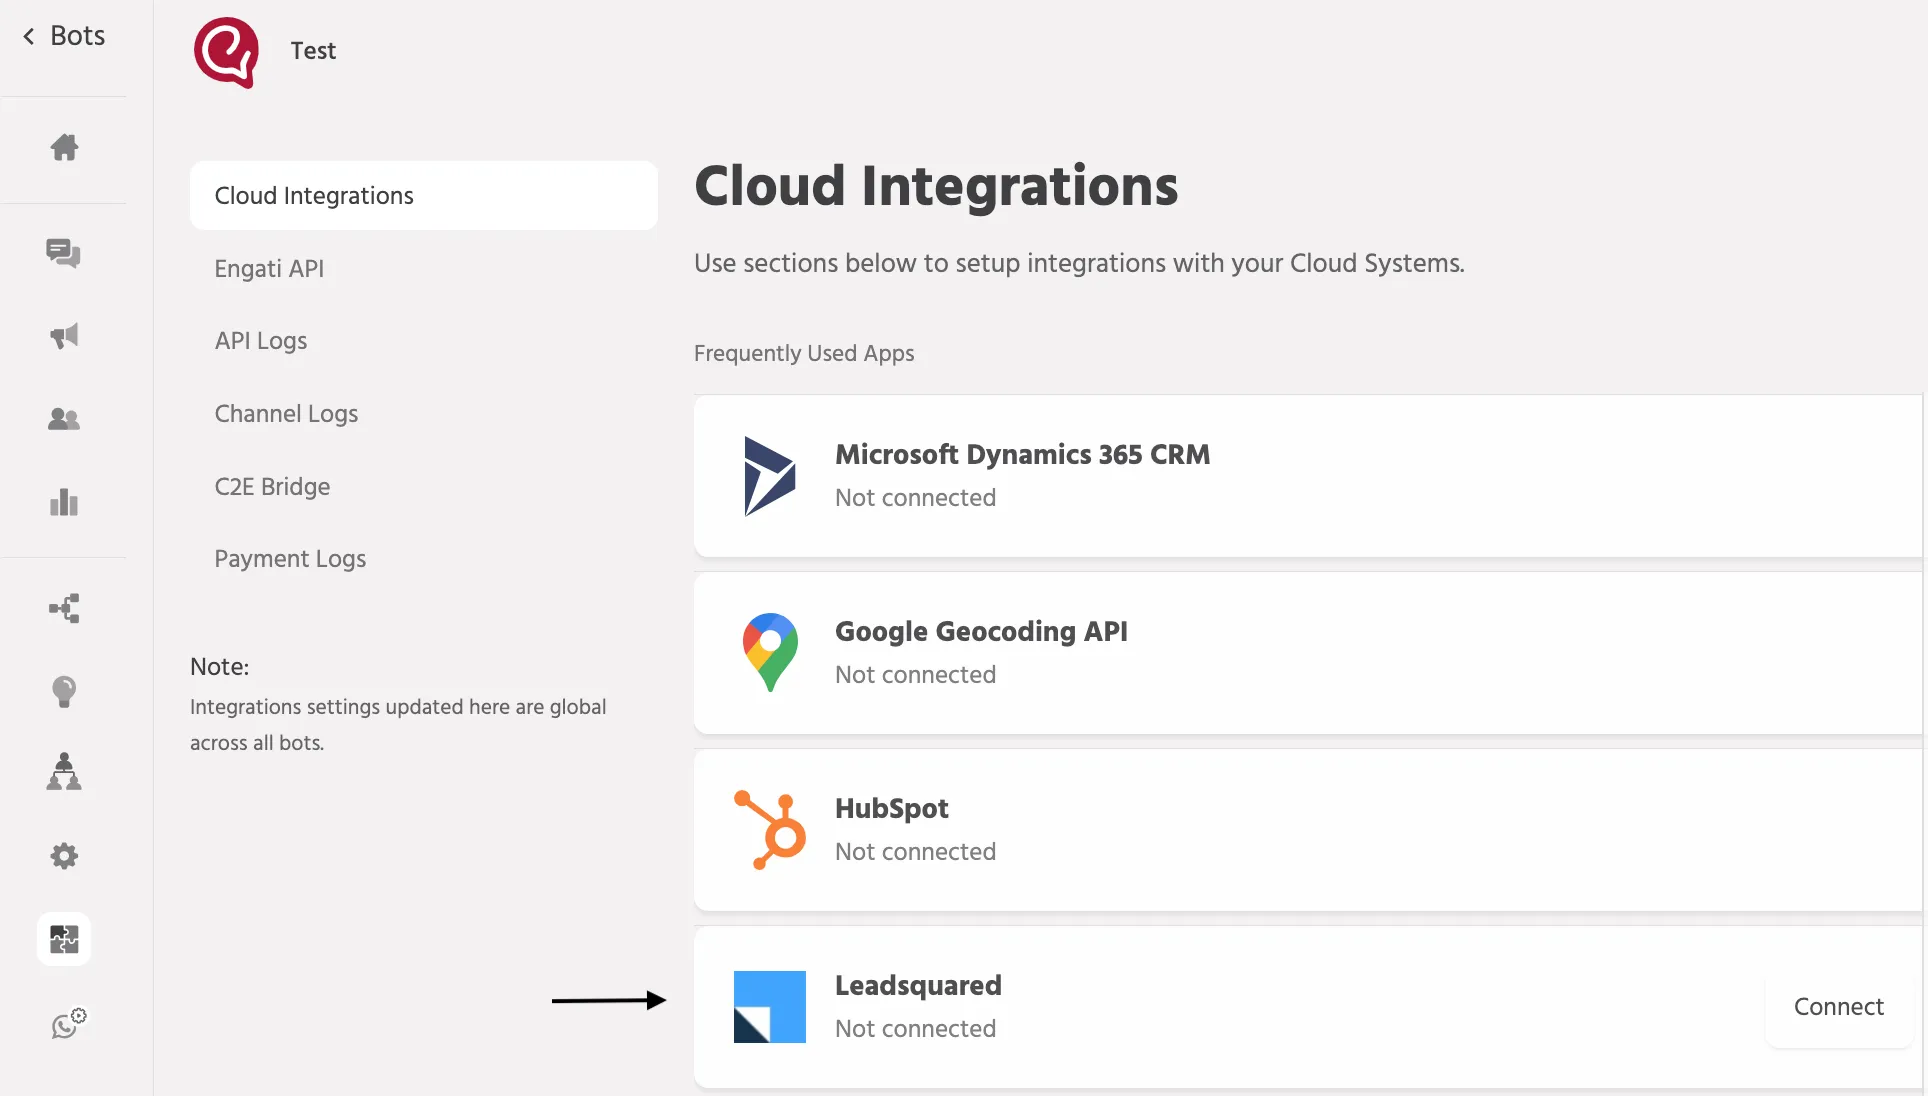Click the HubSpot logo

coord(770,830)
